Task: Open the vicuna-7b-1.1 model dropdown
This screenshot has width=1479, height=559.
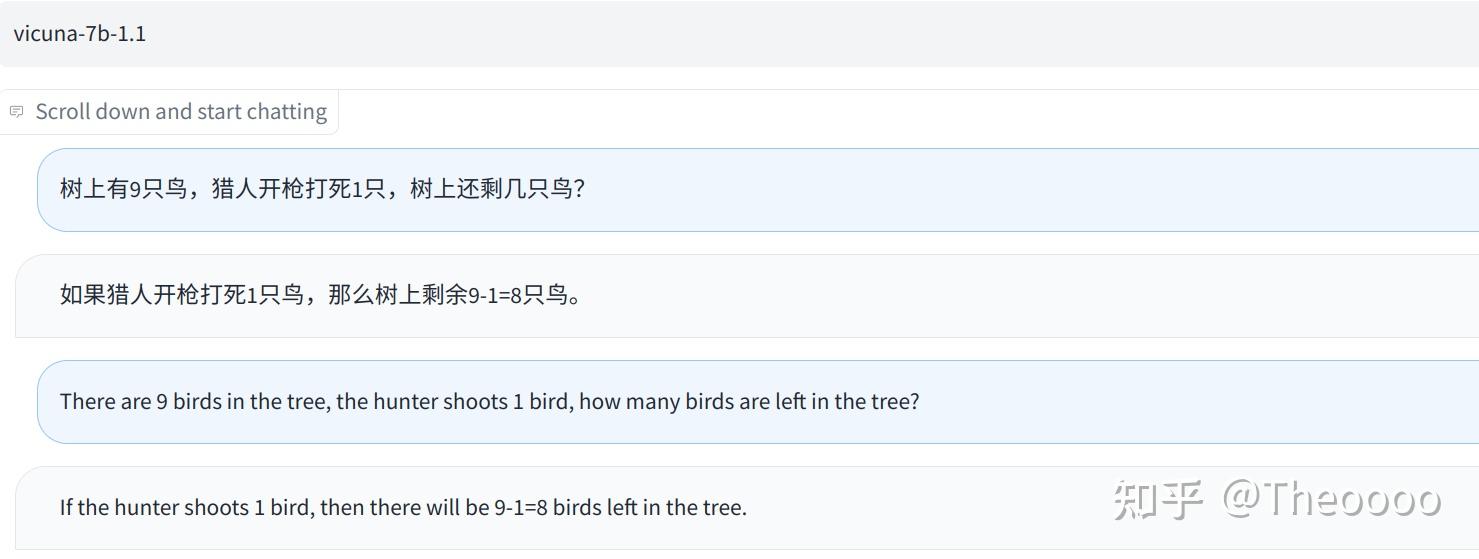Action: click(739, 34)
